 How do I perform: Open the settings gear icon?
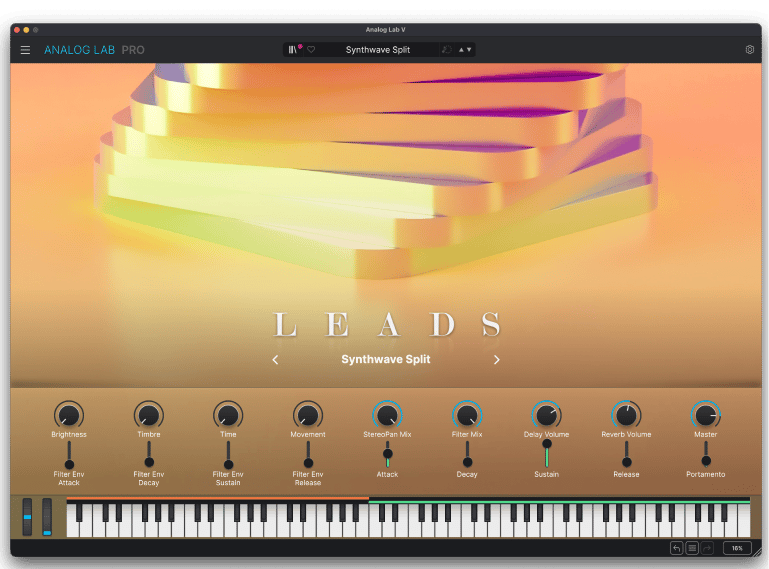tap(750, 49)
